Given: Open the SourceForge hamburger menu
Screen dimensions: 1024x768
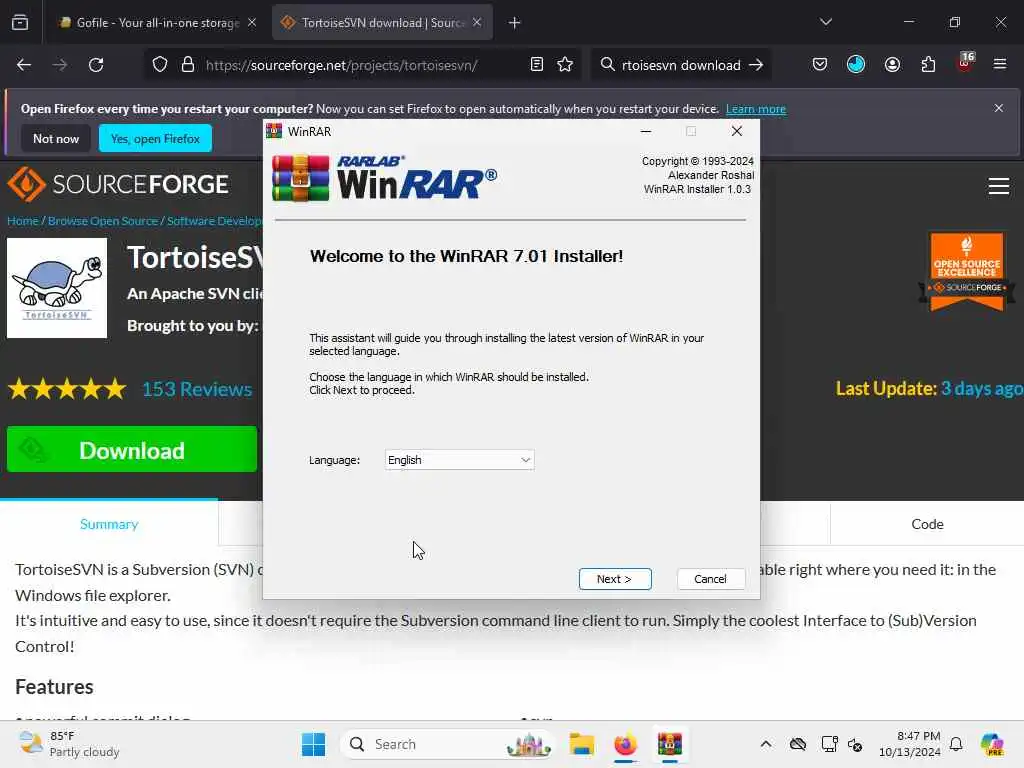Looking at the screenshot, I should point(999,186).
